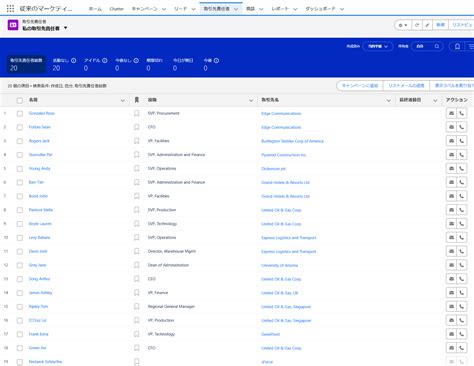Send email to Grey Jane

(451, 265)
